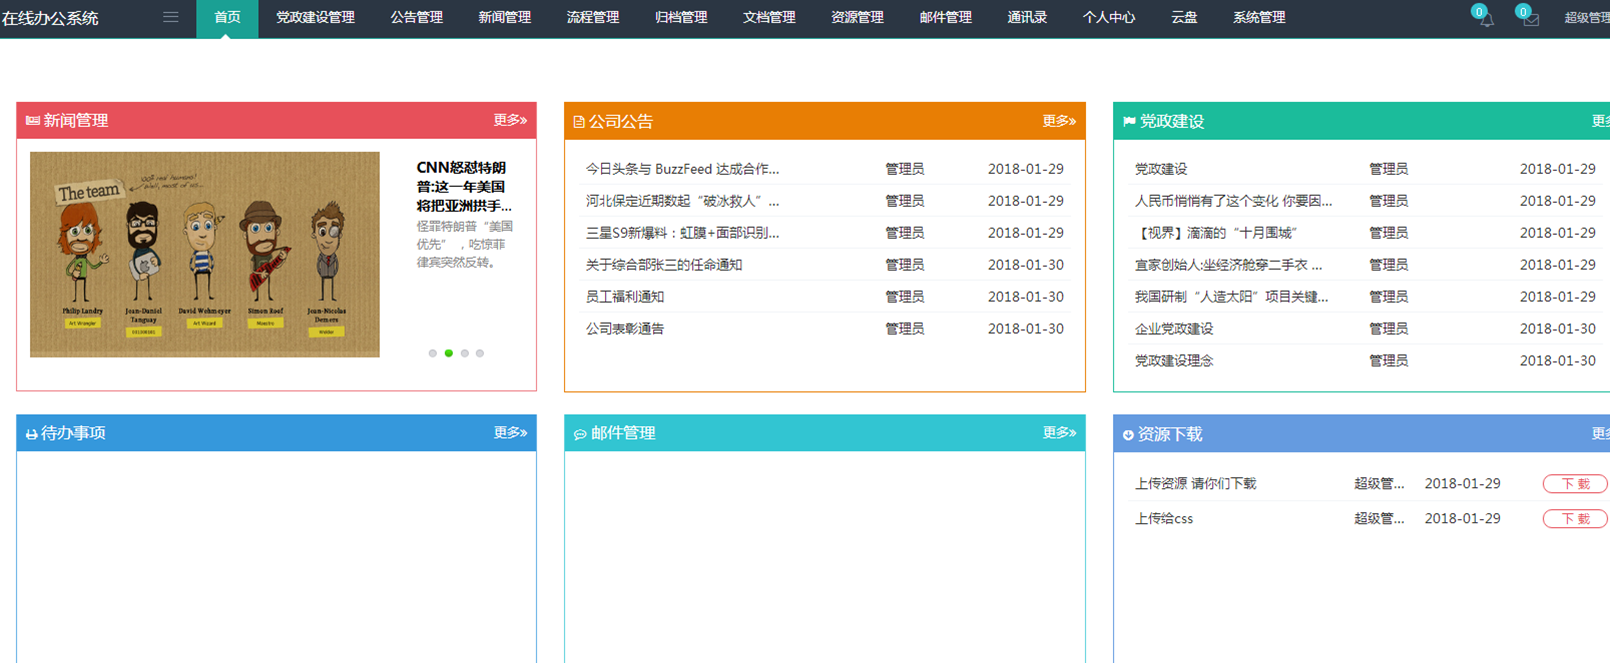This screenshot has height=663, width=1610.
Task: Click 更多 in 公司公告 panel
Action: (1059, 121)
